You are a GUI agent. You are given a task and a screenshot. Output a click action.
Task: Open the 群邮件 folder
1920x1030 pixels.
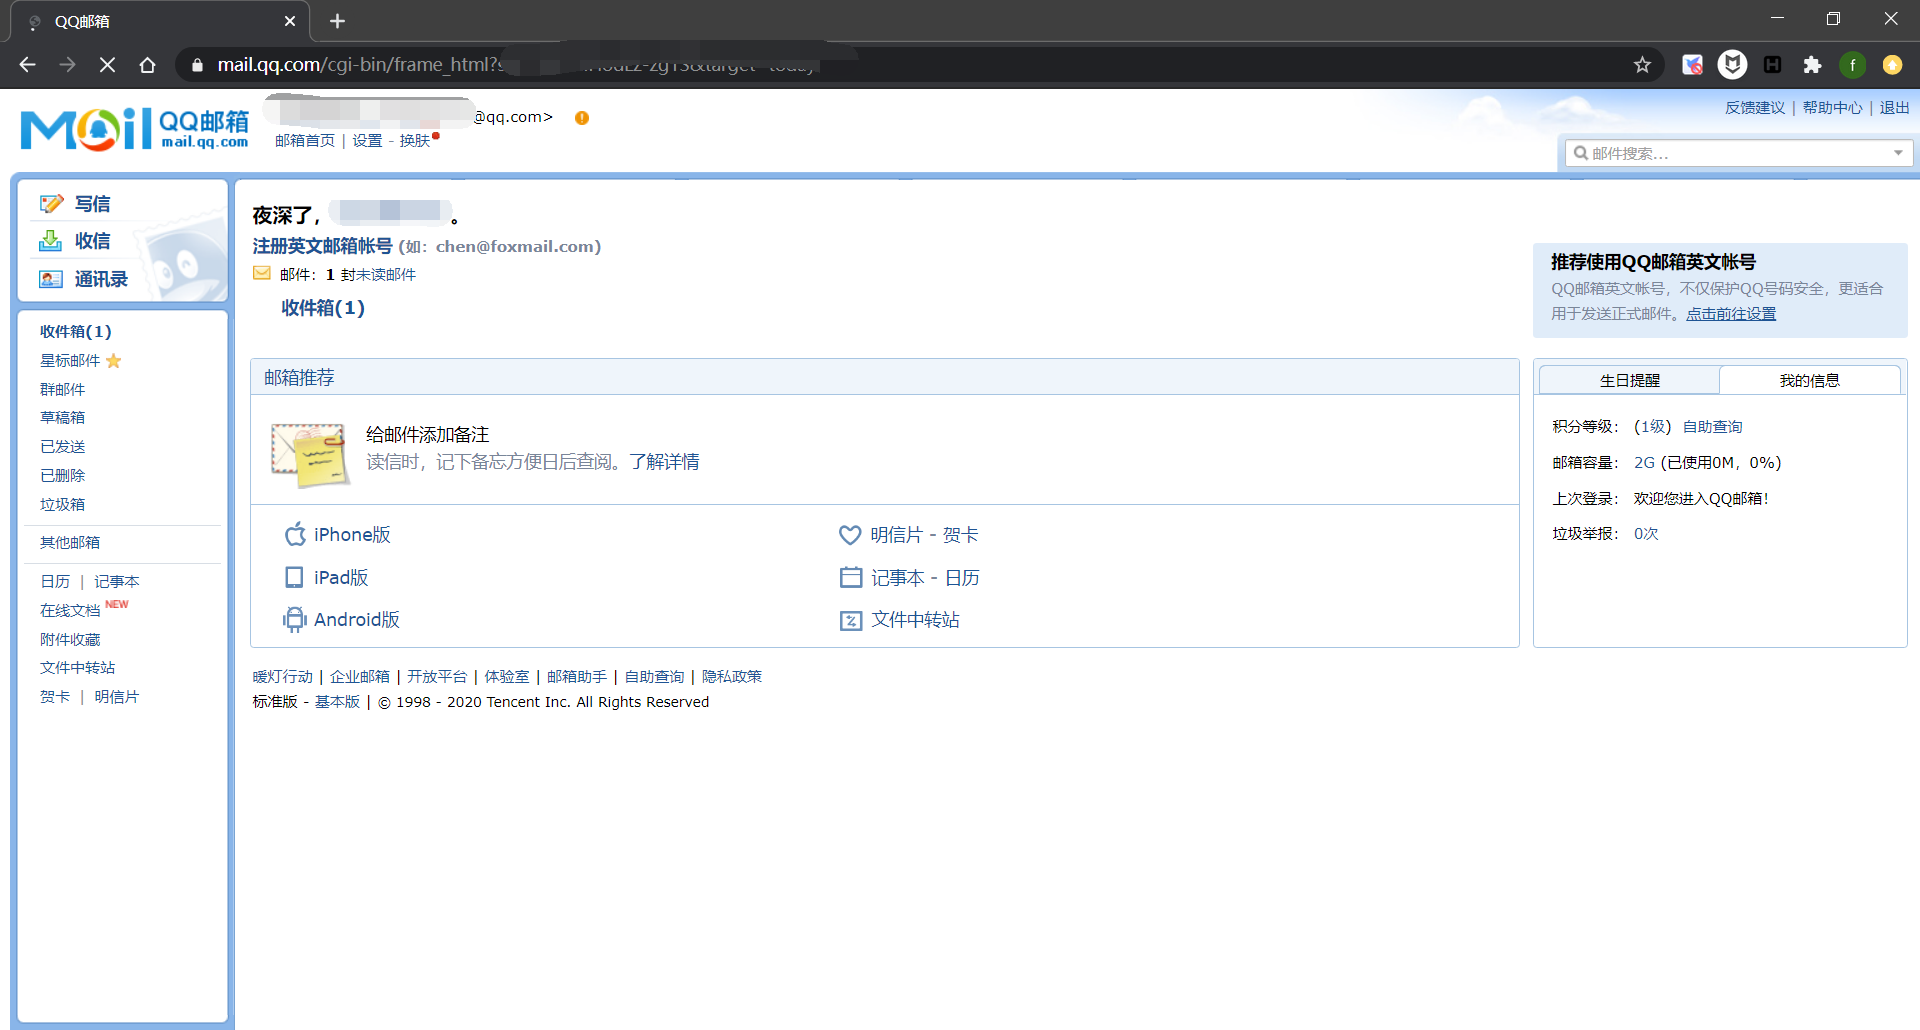[x=62, y=390]
